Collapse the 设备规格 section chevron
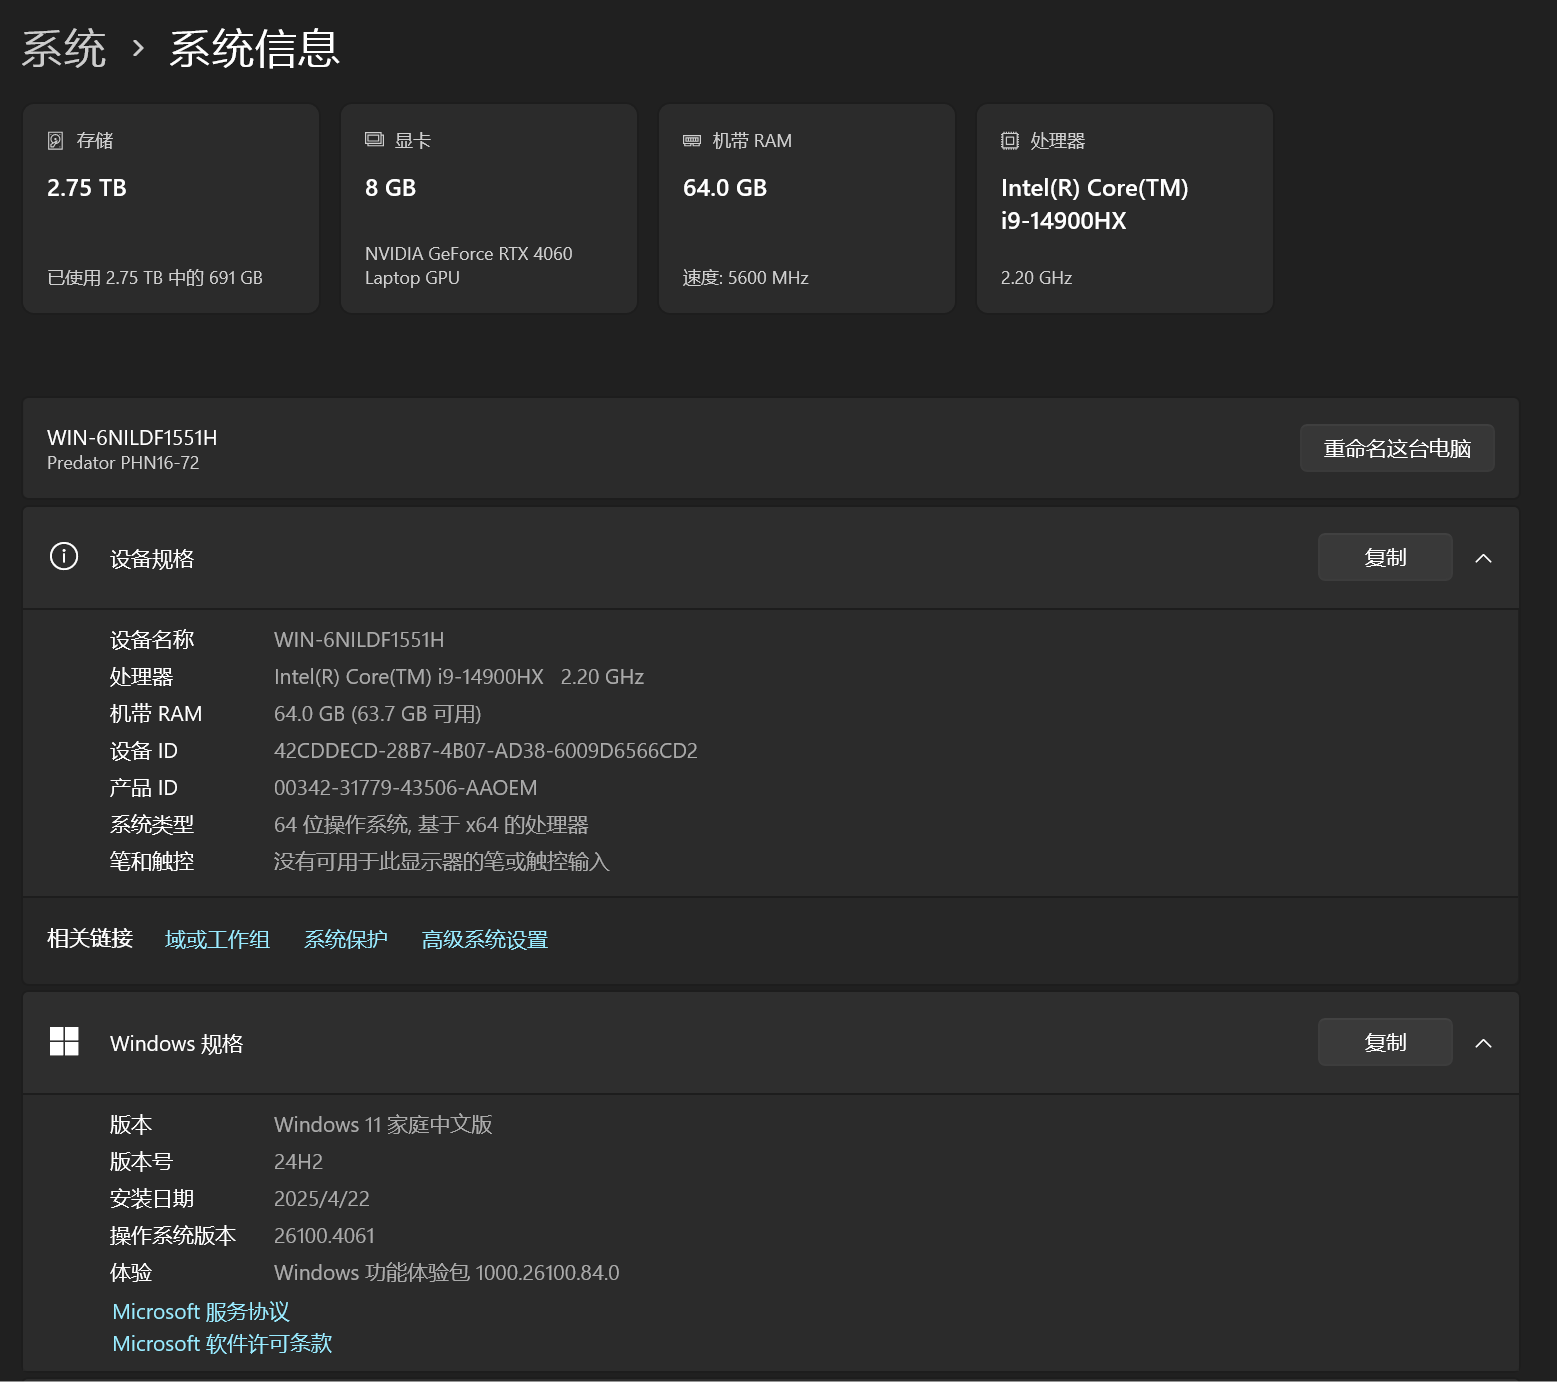The height and width of the screenshot is (1382, 1557). (1484, 558)
